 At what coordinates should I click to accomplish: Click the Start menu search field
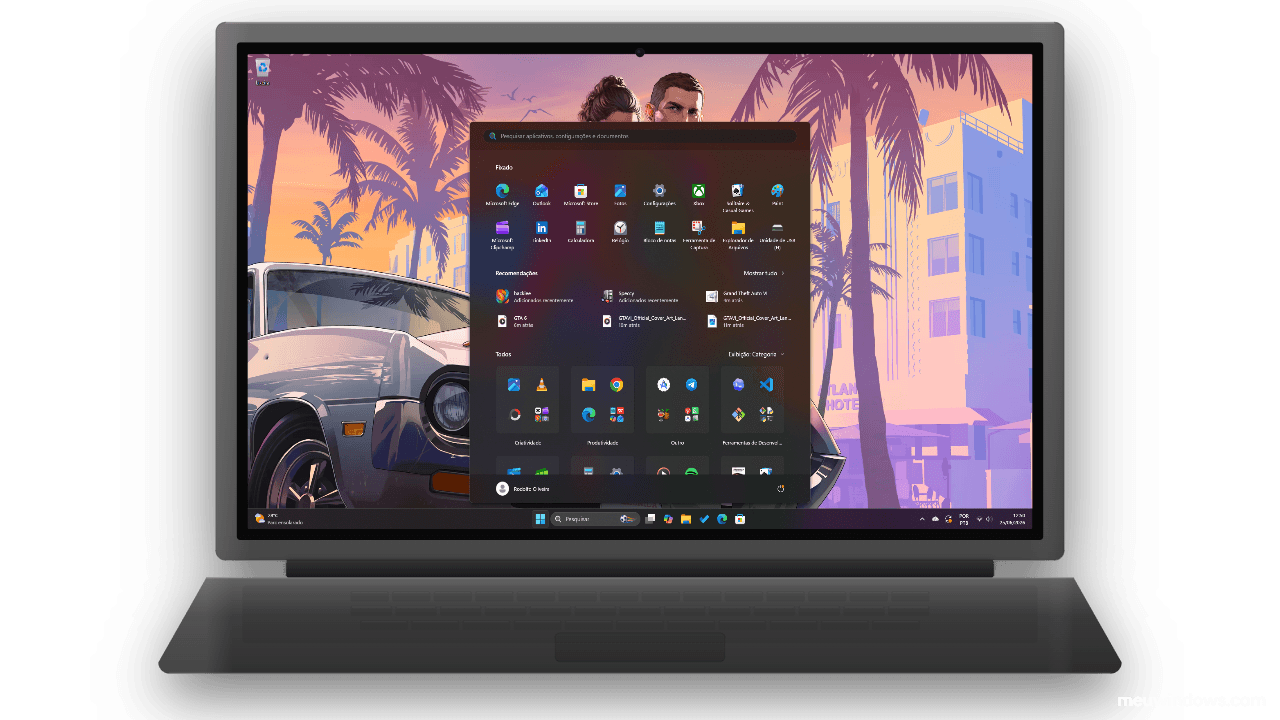tap(640, 136)
